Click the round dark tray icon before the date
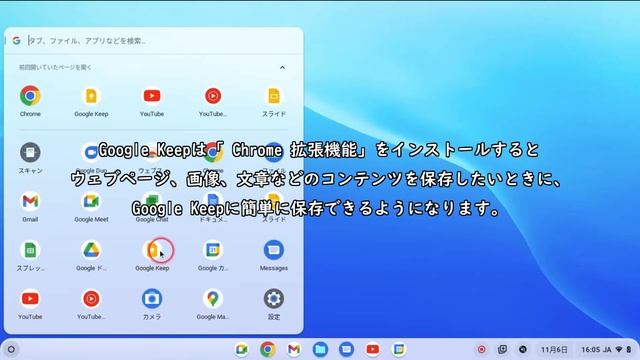Viewport: 640px width, 360px height. 523,349
